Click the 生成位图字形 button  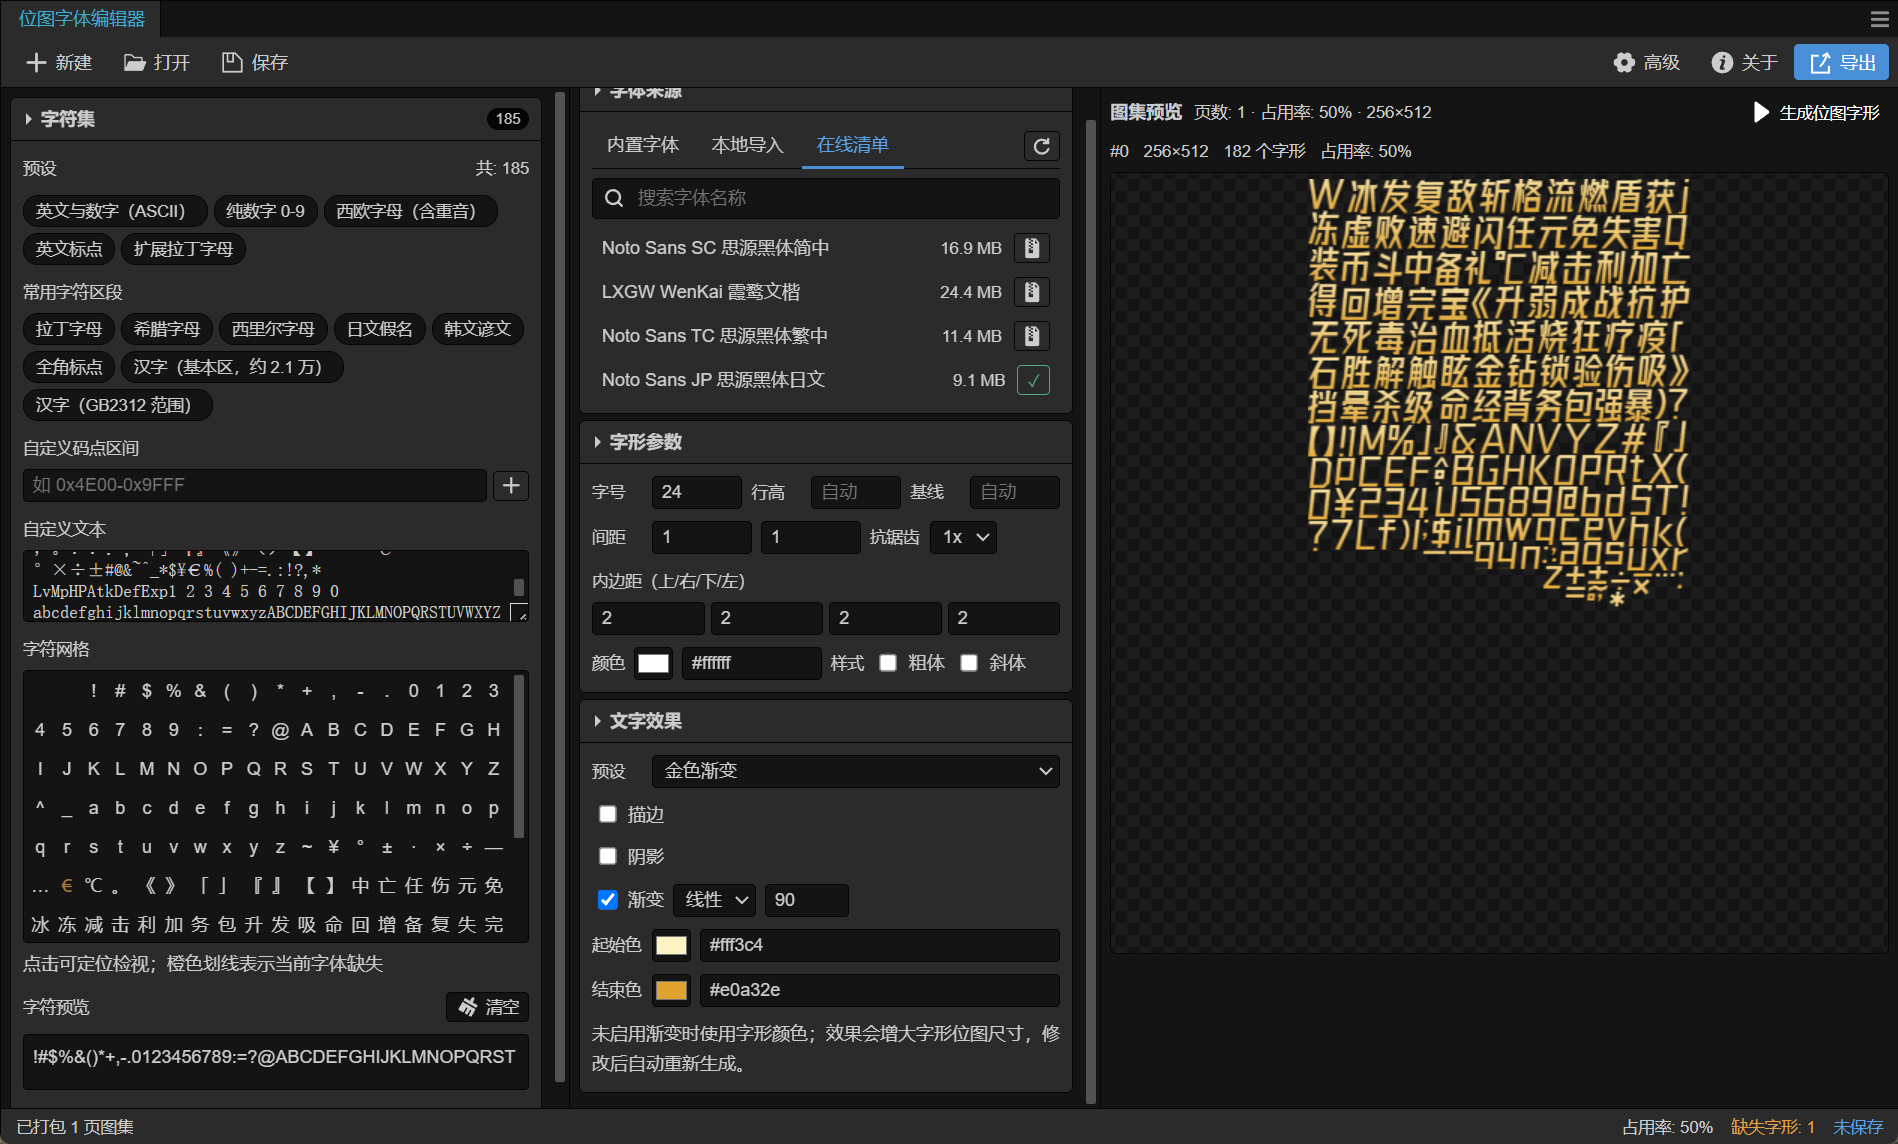(1816, 113)
